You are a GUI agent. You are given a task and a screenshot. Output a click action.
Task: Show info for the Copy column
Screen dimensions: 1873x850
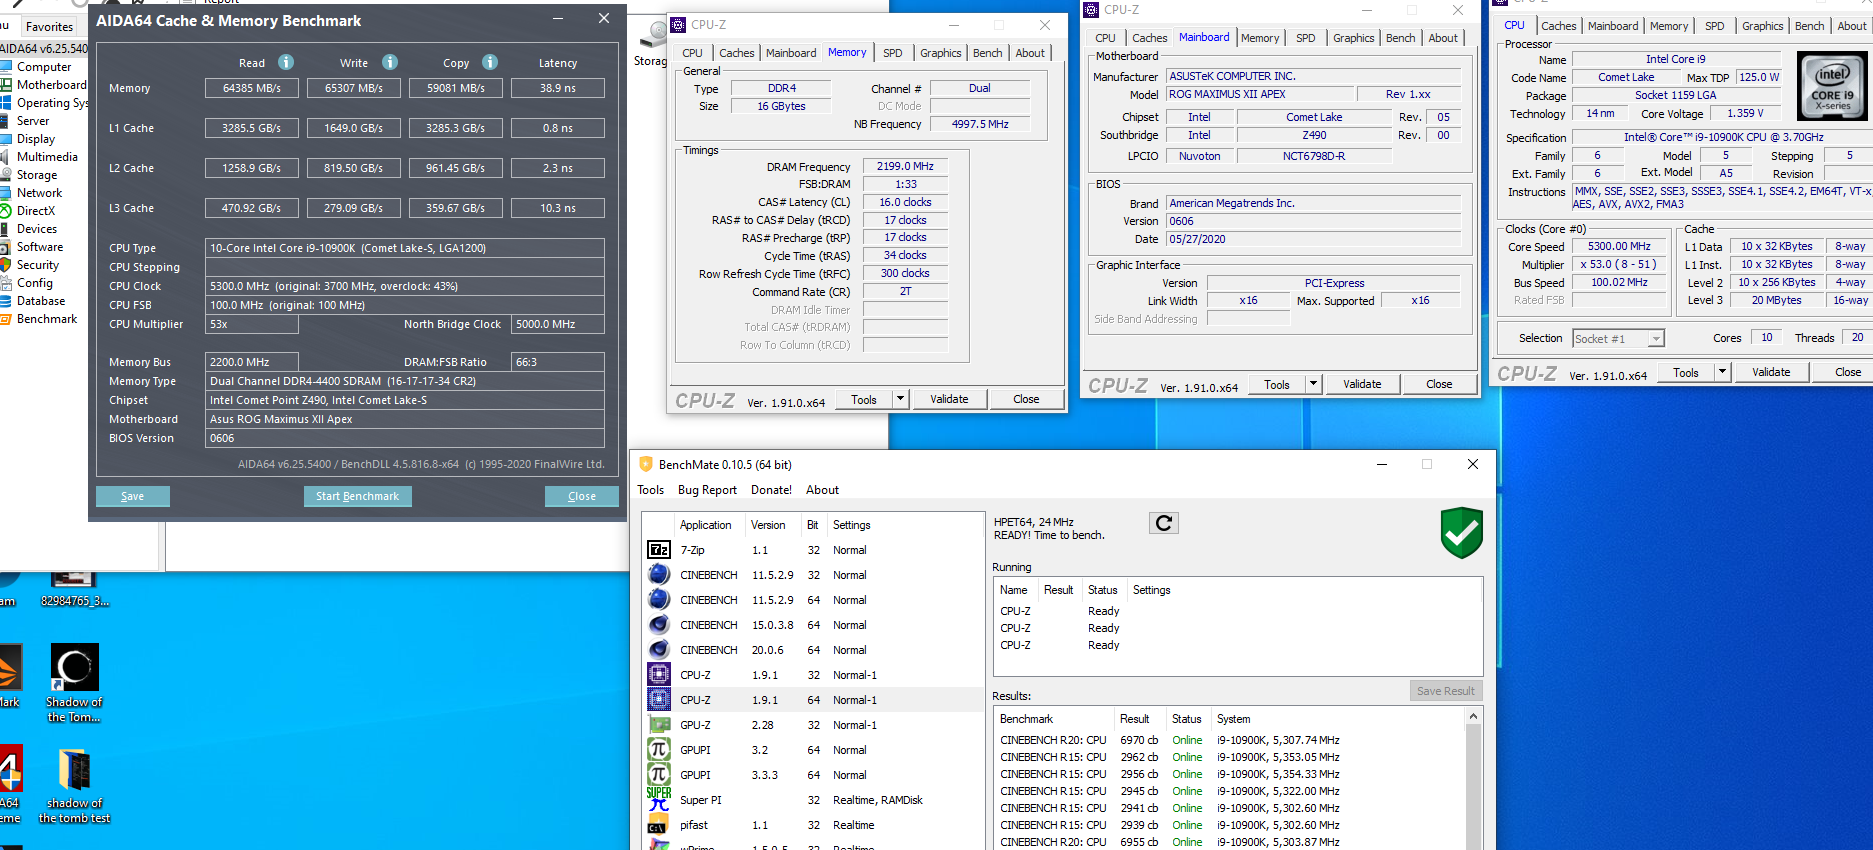490,62
